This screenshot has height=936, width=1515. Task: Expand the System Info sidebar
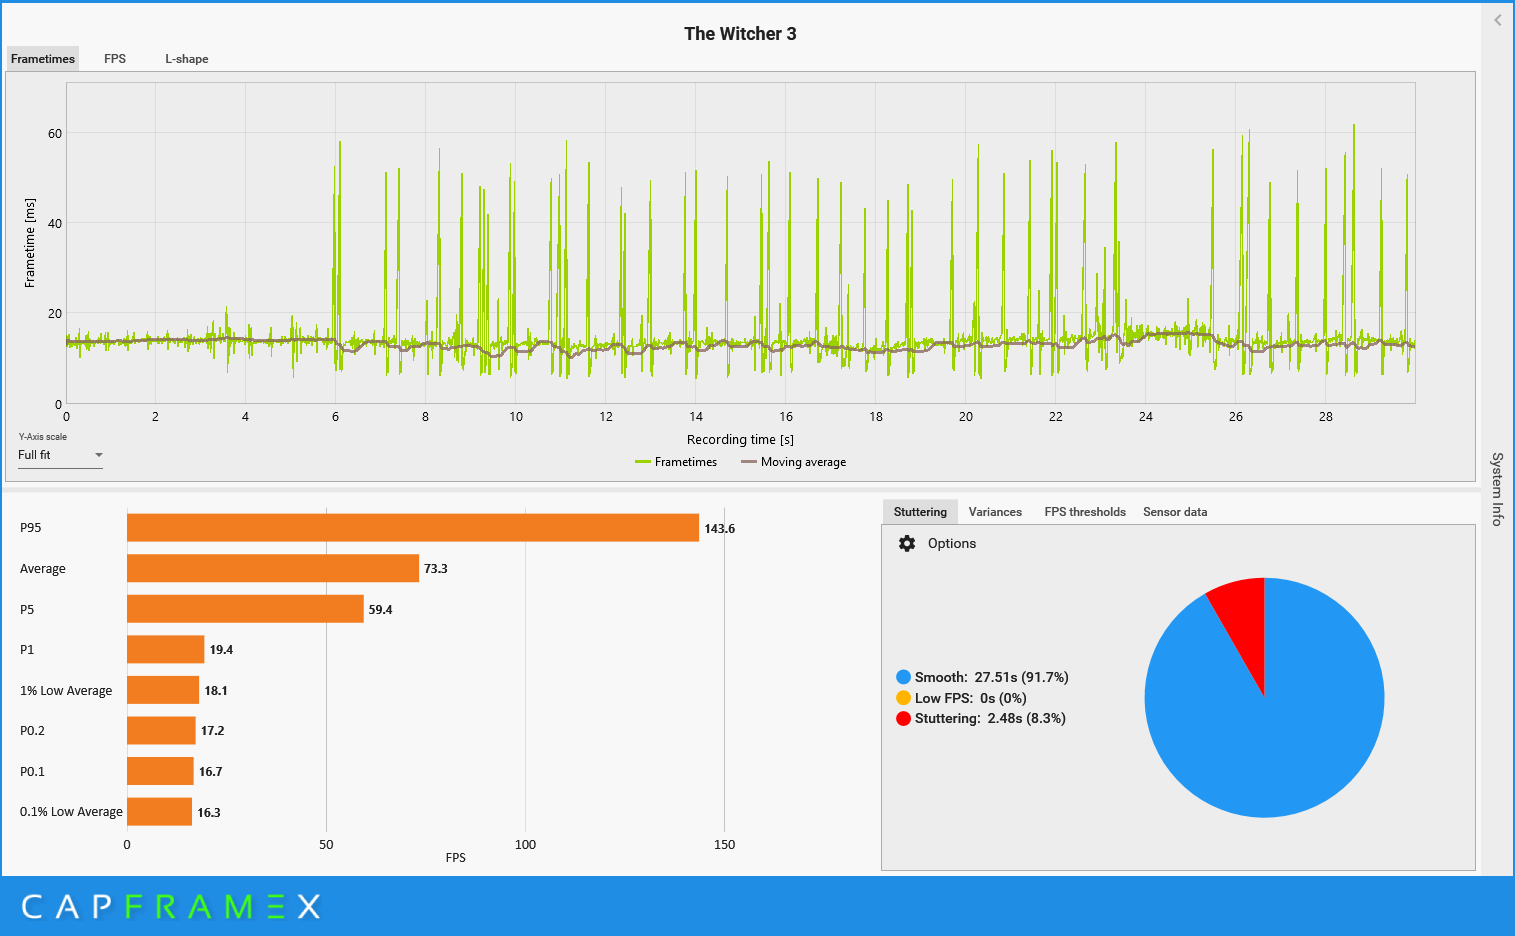pyautogui.click(x=1497, y=488)
